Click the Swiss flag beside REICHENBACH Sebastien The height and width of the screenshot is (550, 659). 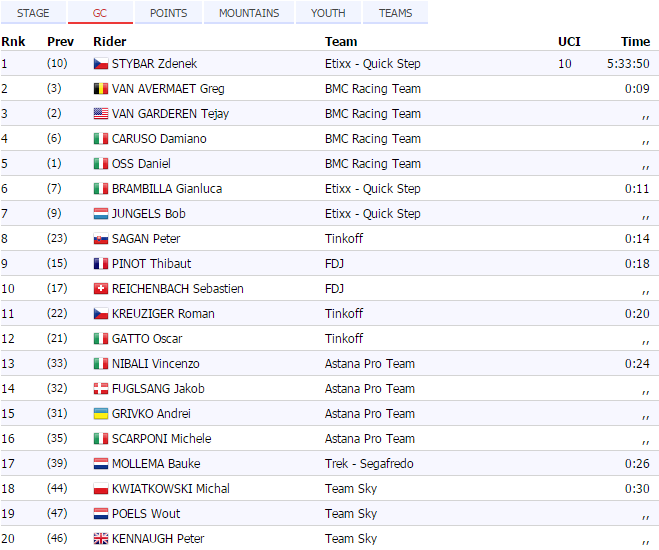pyautogui.click(x=100, y=289)
